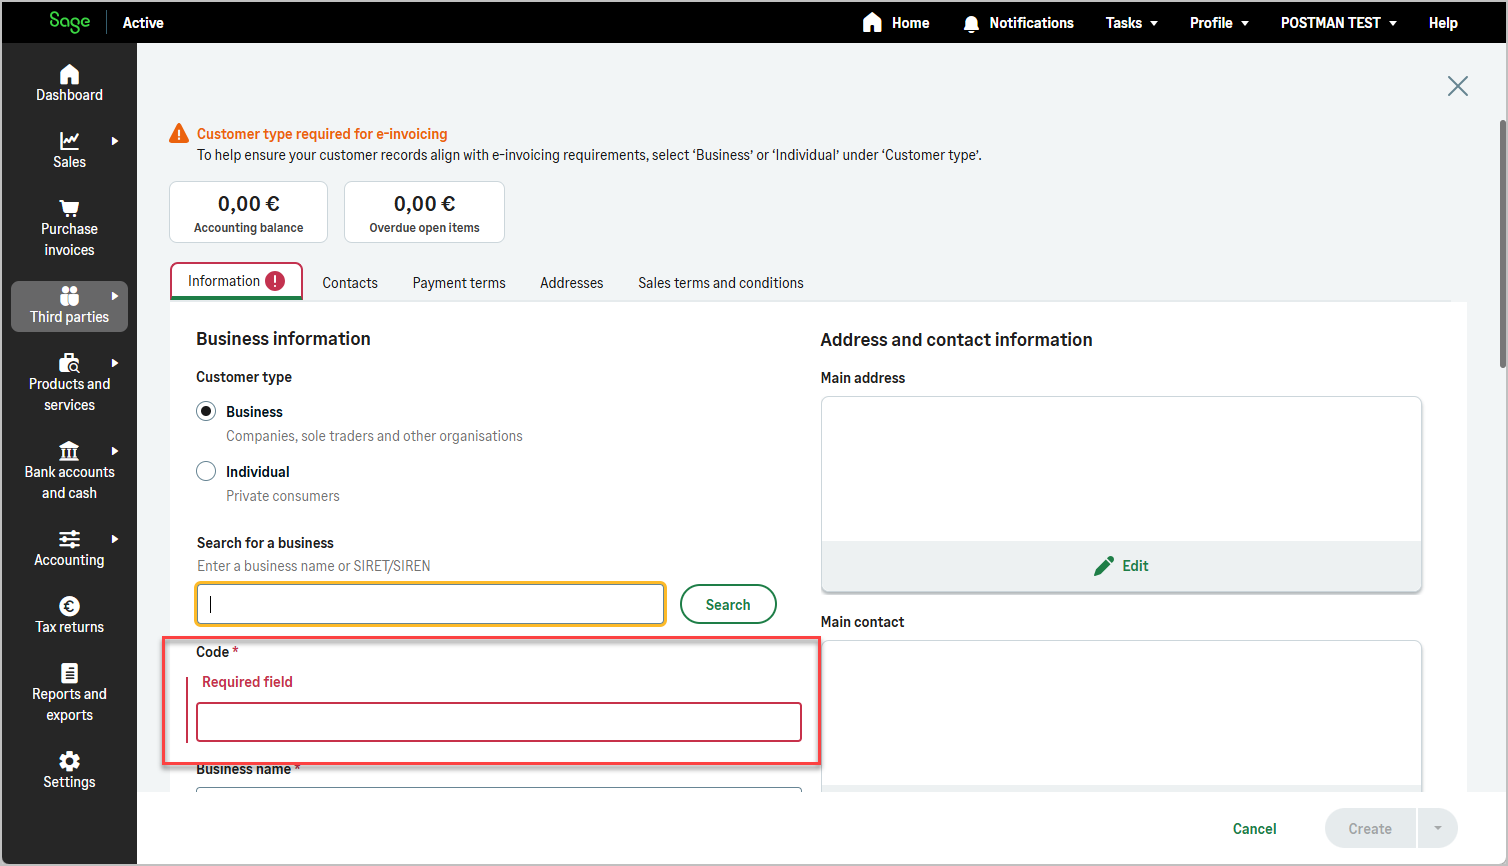This screenshot has height=866, width=1508.
Task: Open the POSTMAN TEST company dropdown
Action: click(1339, 23)
